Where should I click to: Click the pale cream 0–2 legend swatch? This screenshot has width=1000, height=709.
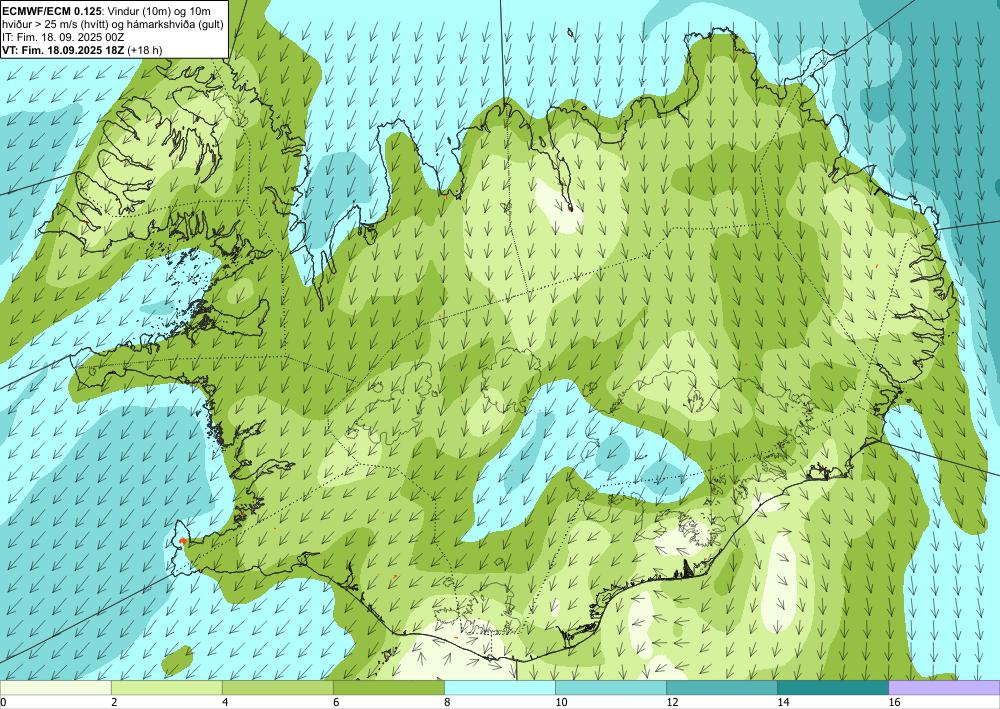pos(55,688)
